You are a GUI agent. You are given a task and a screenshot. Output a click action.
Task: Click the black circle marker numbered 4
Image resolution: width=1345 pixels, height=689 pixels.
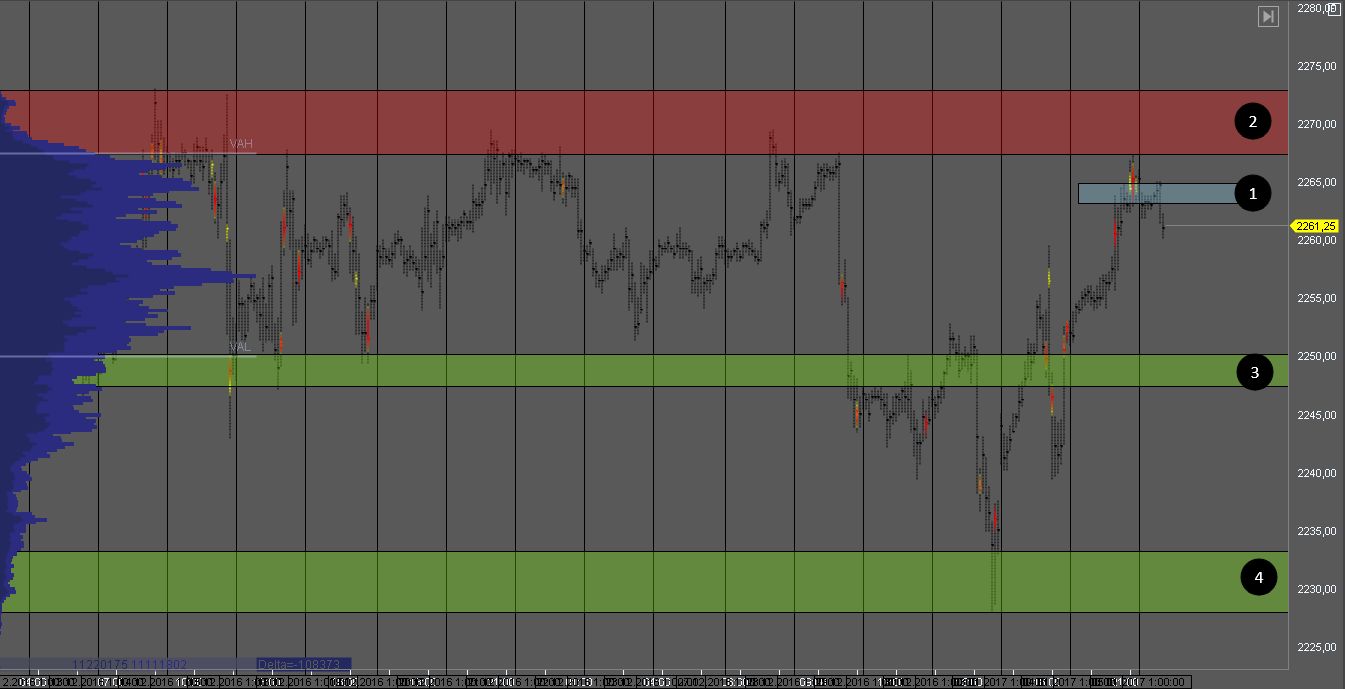pyautogui.click(x=1258, y=577)
